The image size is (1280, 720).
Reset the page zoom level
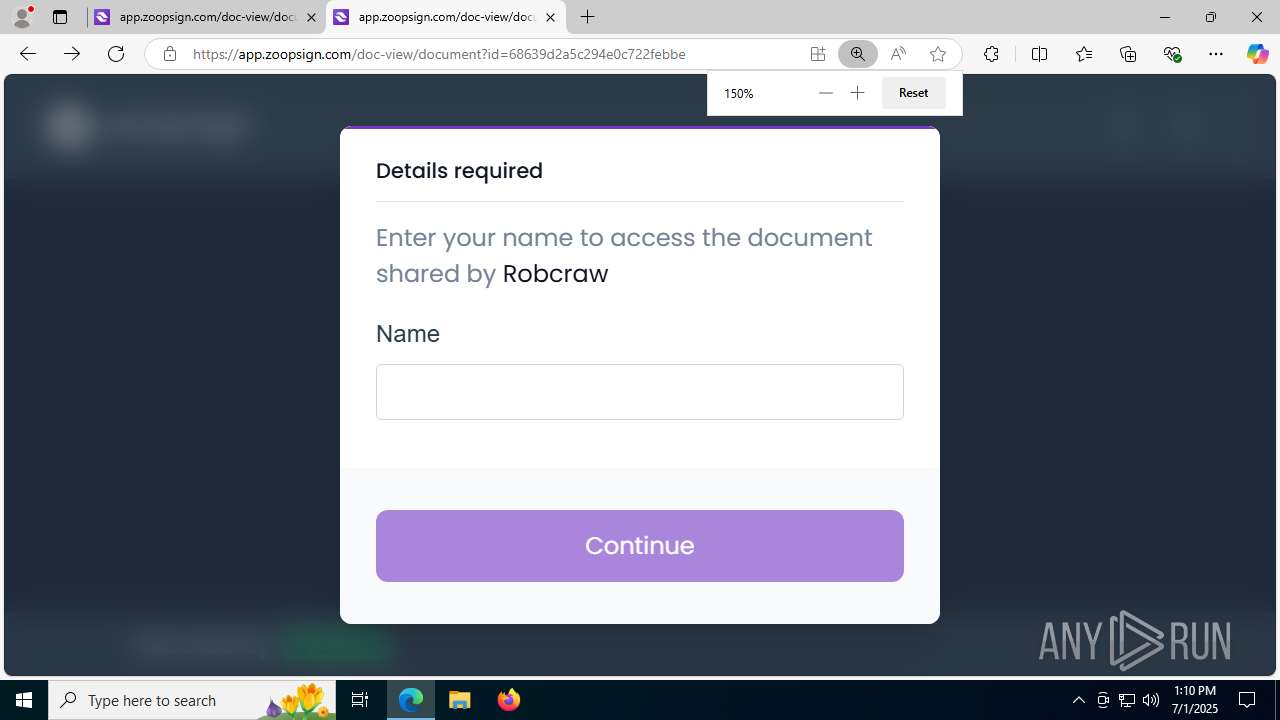(x=913, y=93)
